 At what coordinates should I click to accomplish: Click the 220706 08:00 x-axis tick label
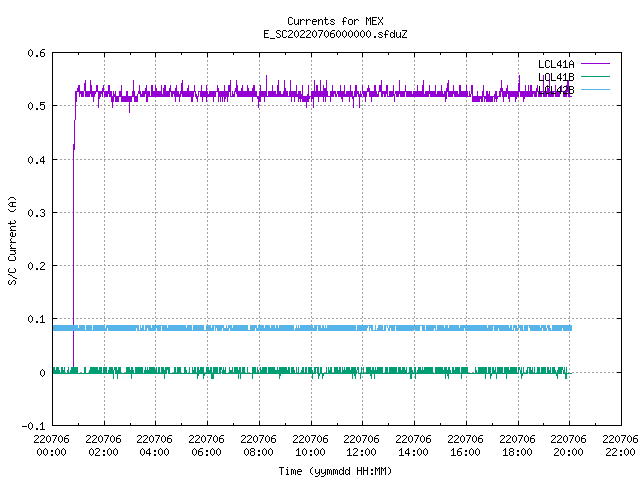258,446
